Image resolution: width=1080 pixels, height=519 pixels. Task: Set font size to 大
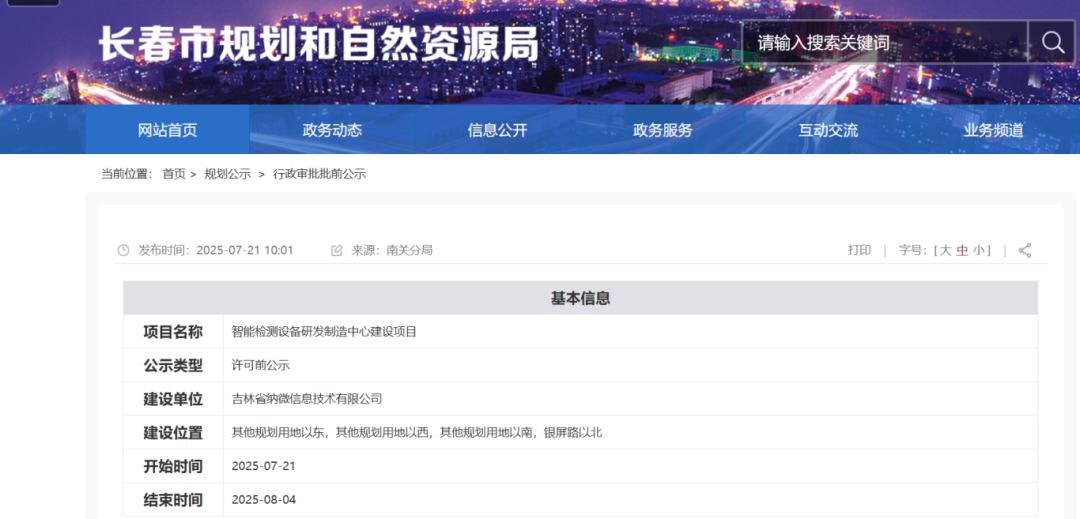[946, 251]
